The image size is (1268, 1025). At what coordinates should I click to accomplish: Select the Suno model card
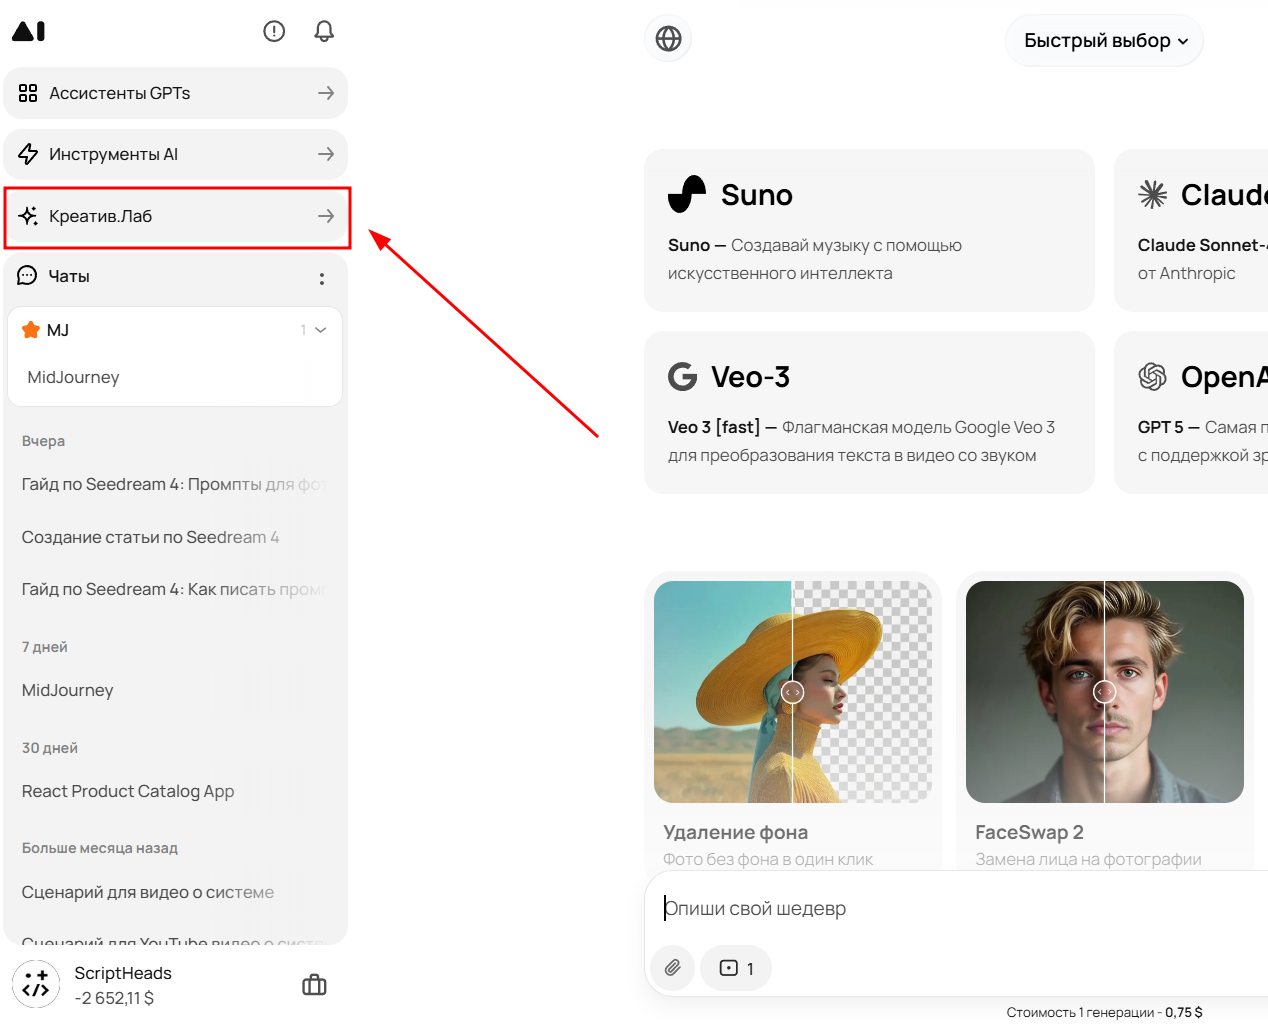tap(869, 230)
